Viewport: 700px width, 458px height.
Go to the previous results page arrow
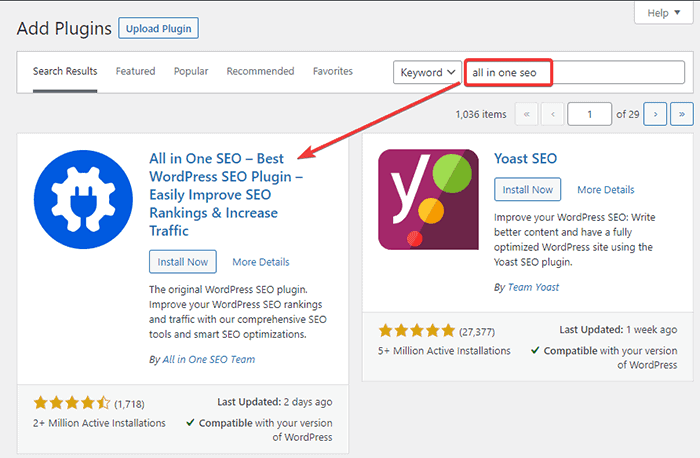[x=554, y=114]
